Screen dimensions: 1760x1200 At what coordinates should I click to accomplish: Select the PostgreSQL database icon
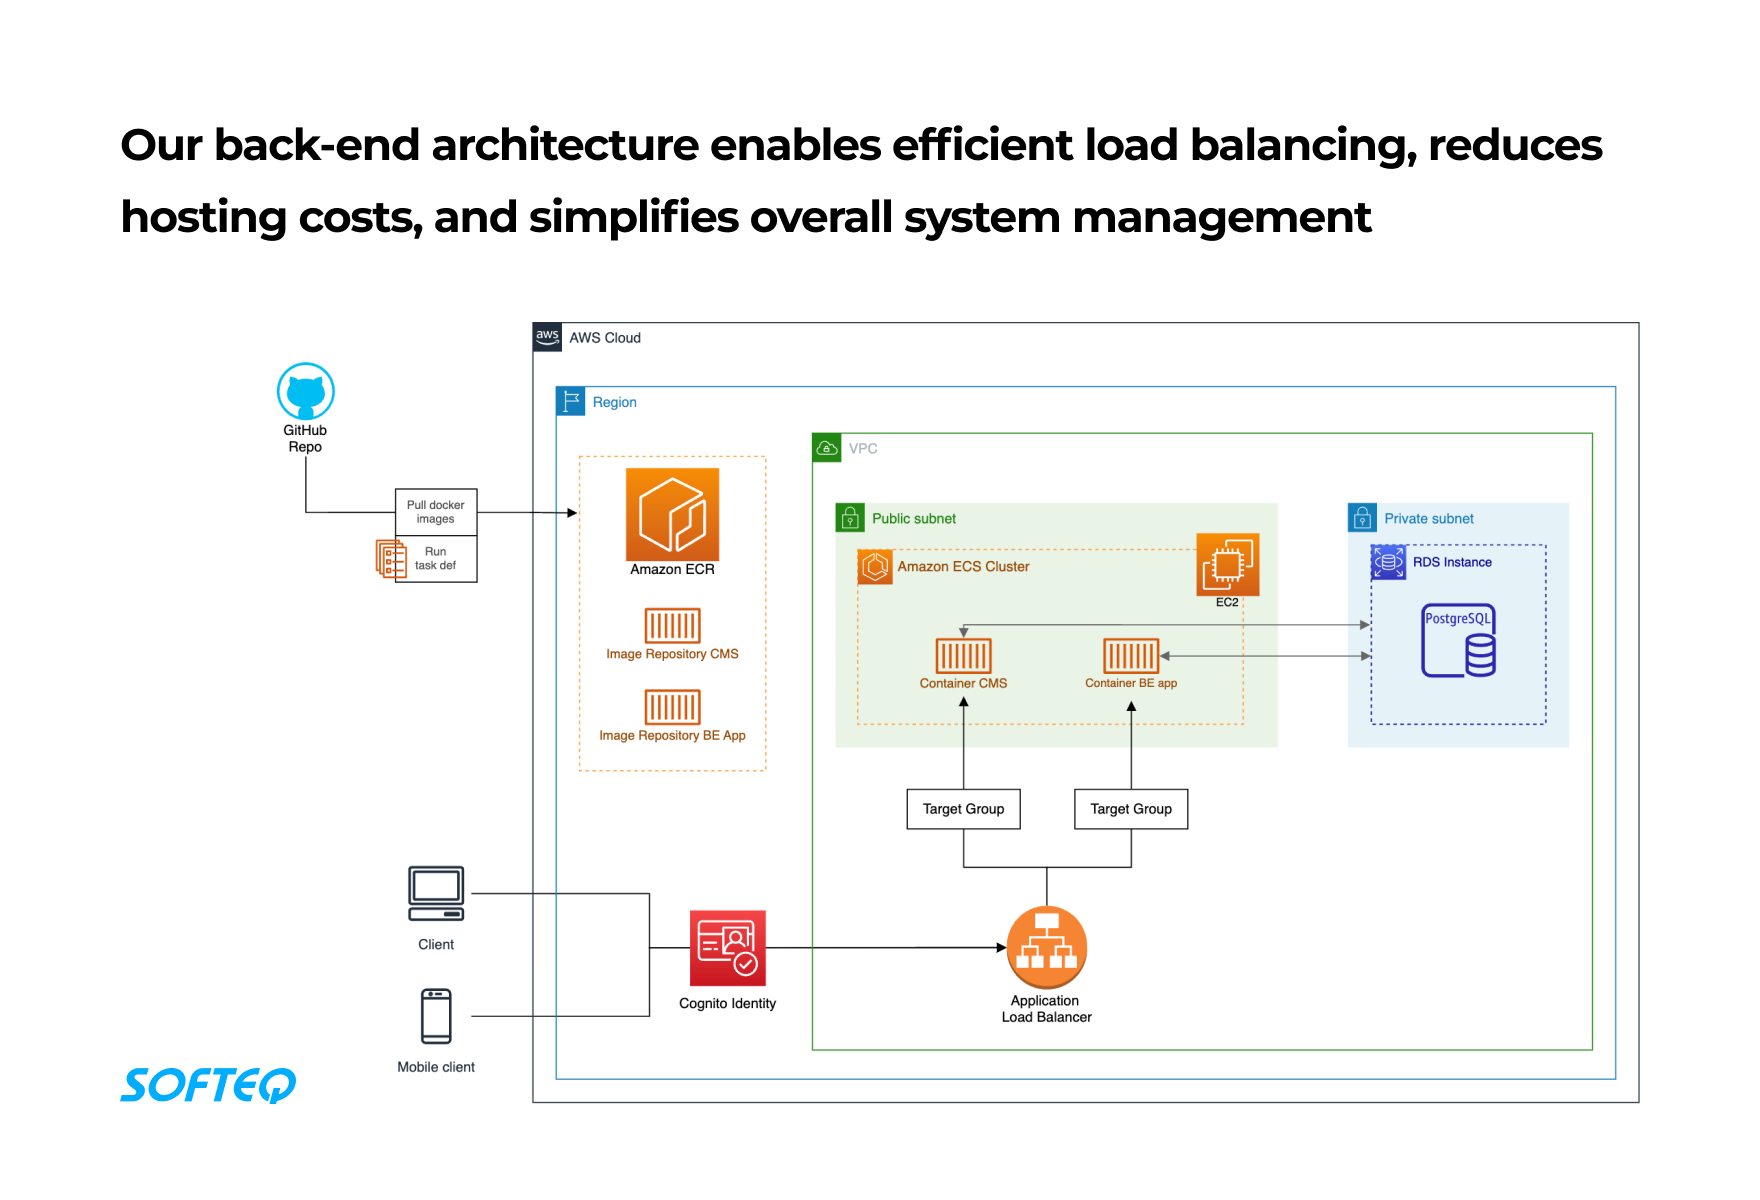pos(1459,641)
